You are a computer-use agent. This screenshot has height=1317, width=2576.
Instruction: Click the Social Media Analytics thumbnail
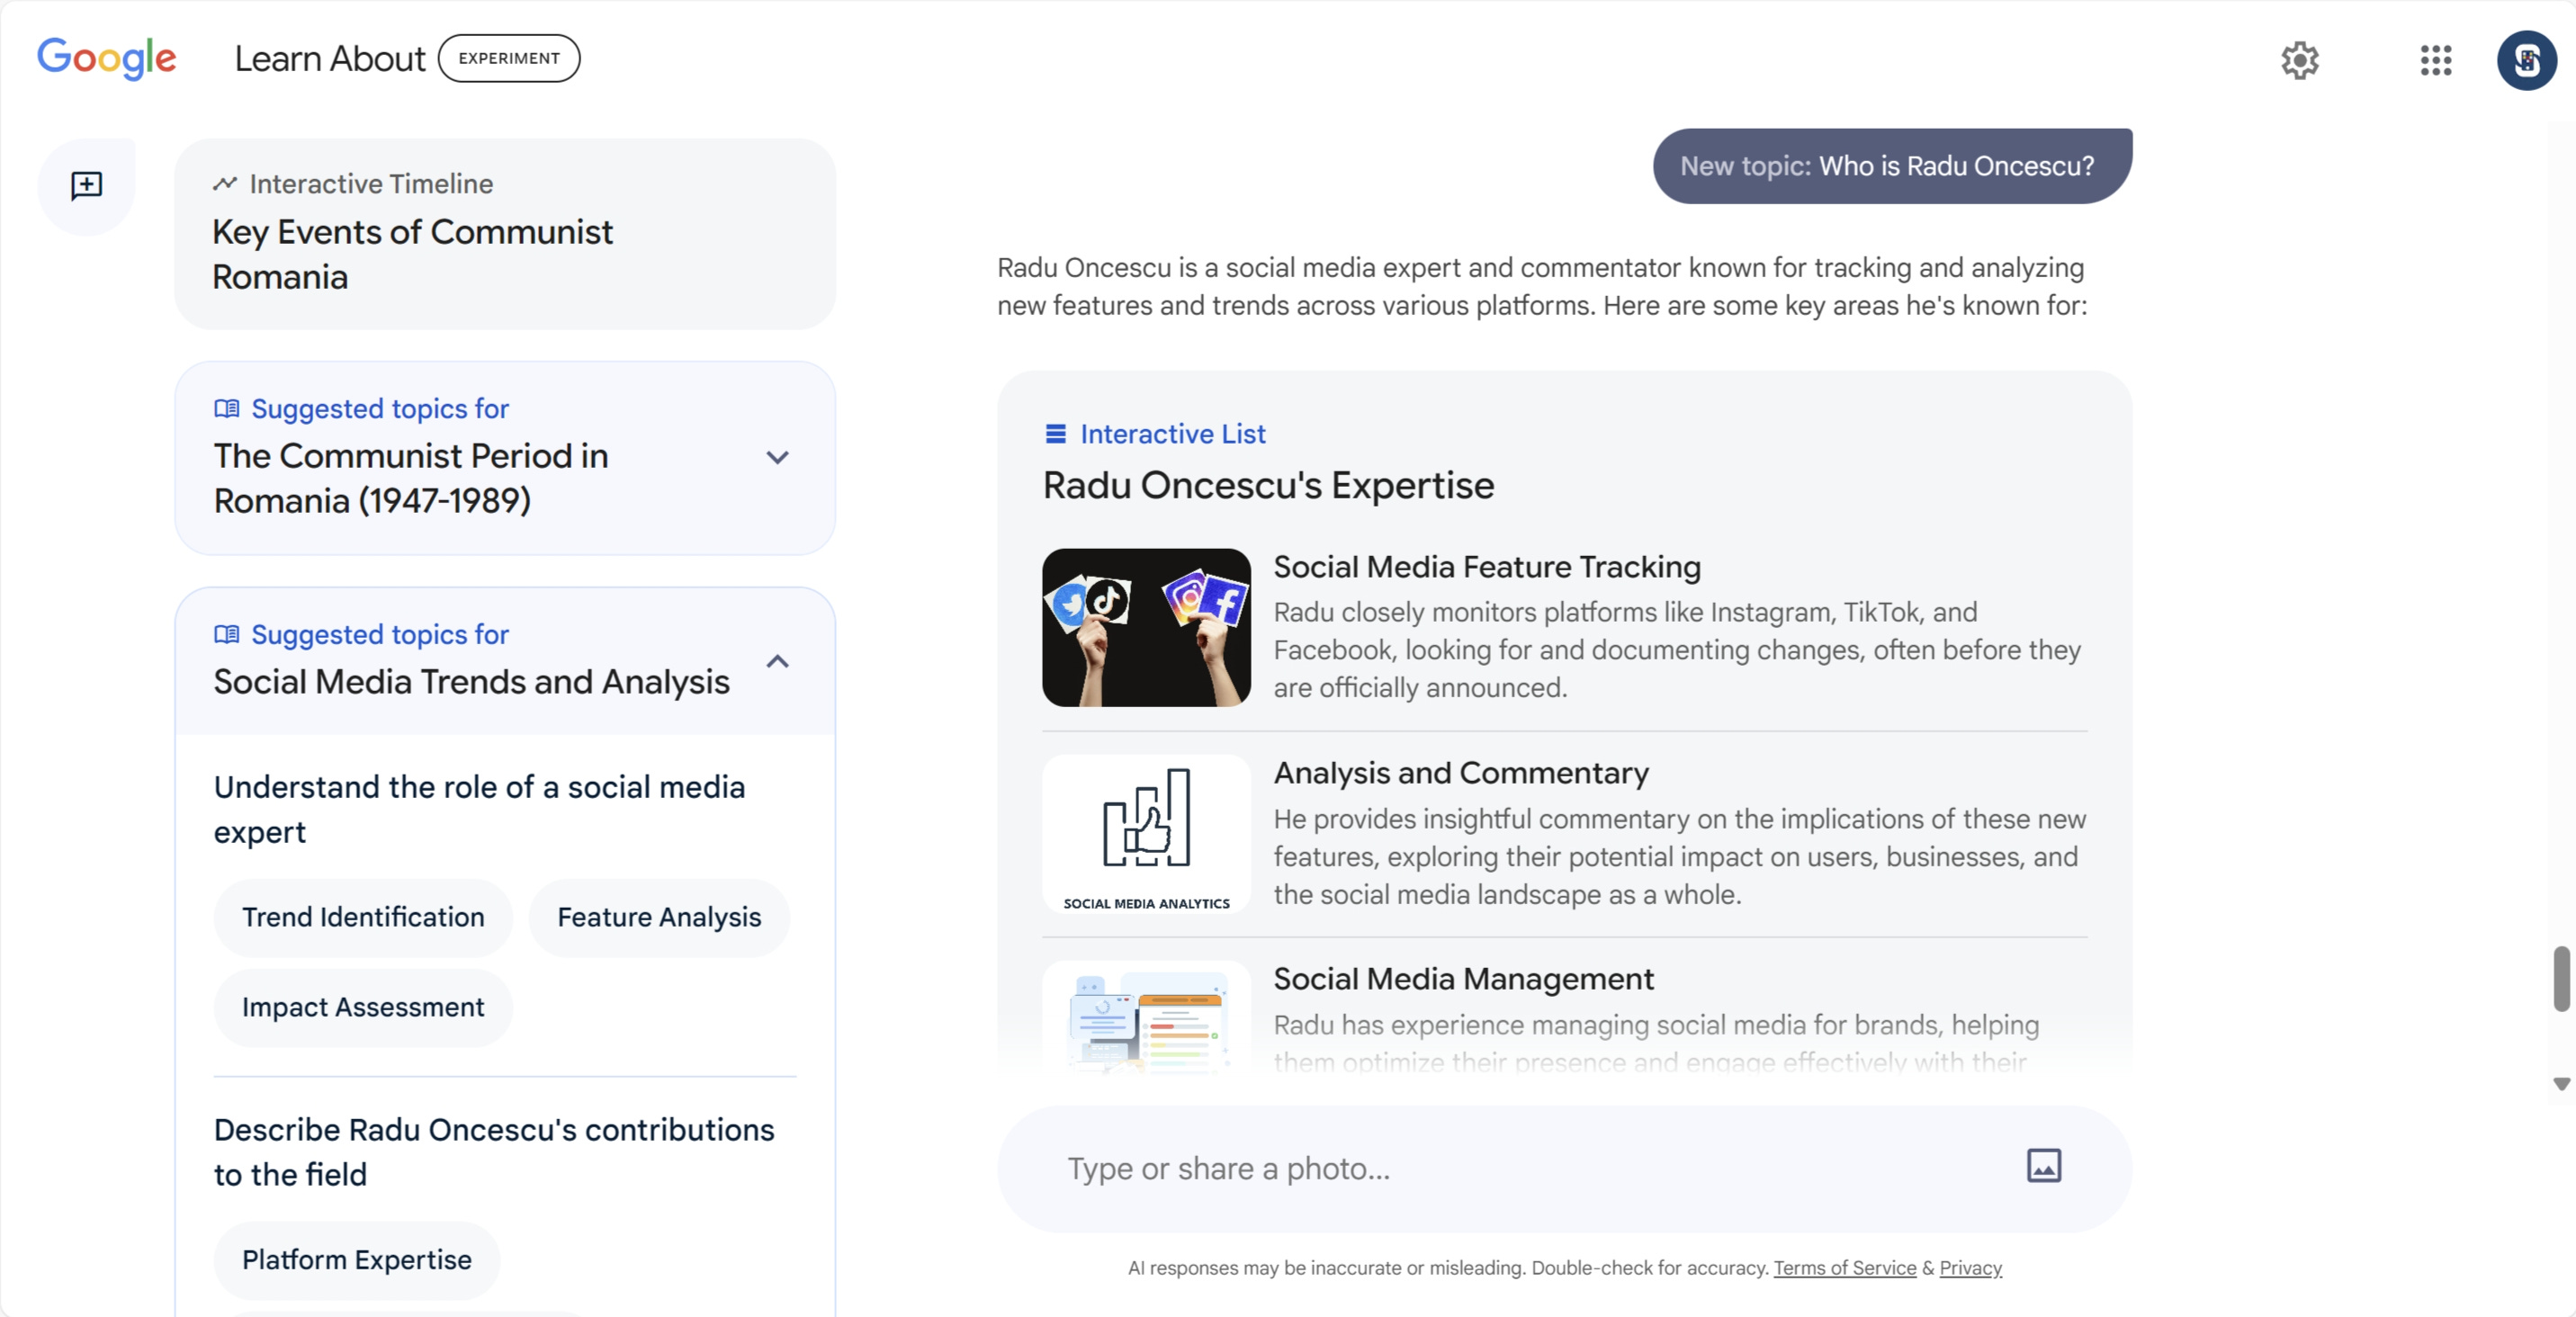[1146, 834]
